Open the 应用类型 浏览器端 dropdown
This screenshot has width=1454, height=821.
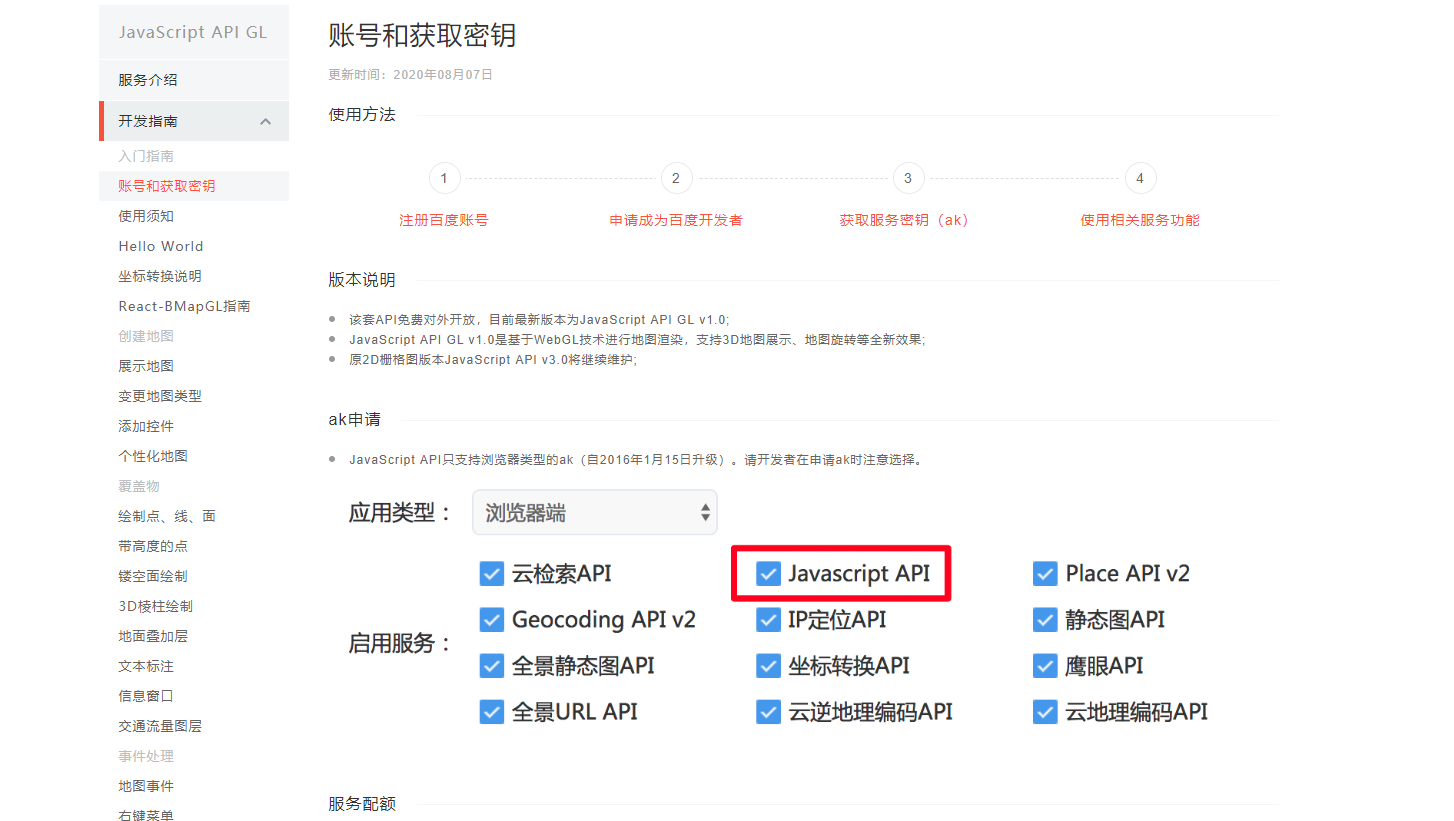595,513
